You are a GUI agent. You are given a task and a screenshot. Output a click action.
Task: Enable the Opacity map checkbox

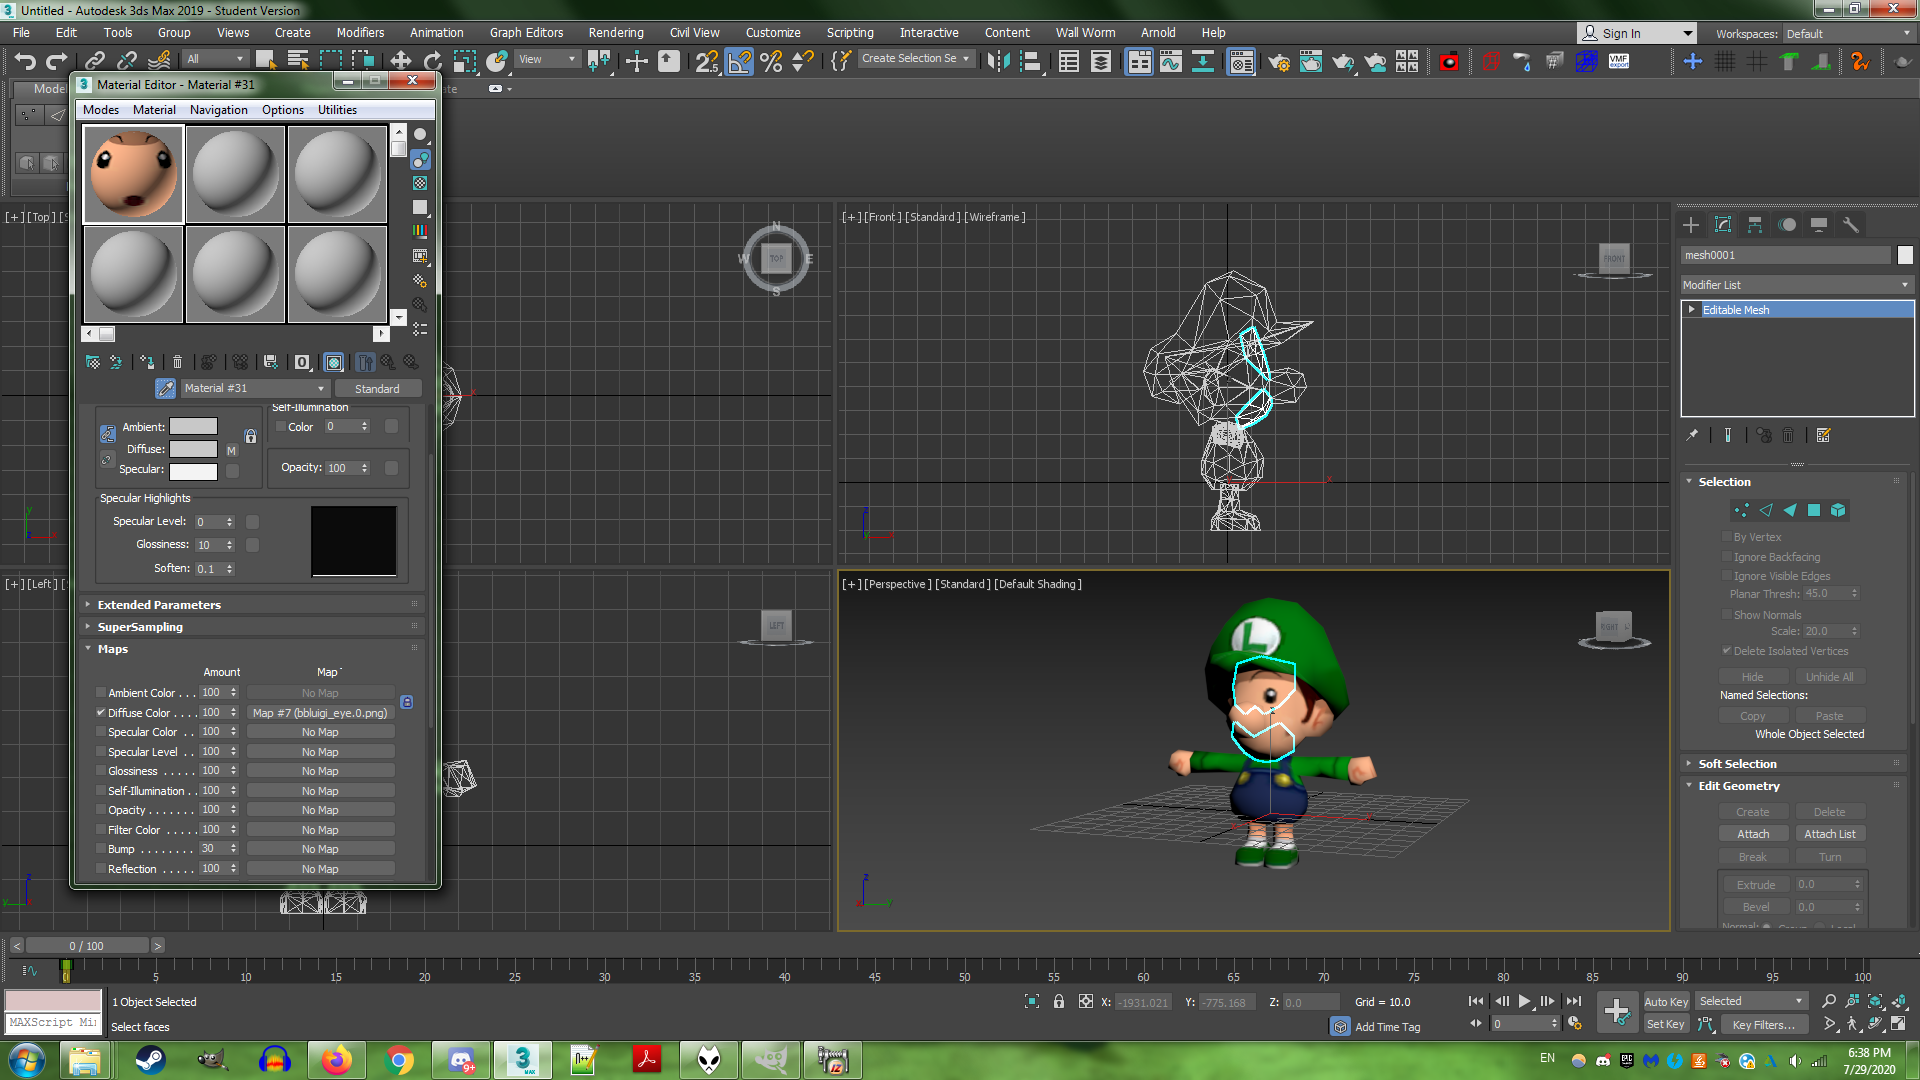tap(101, 809)
